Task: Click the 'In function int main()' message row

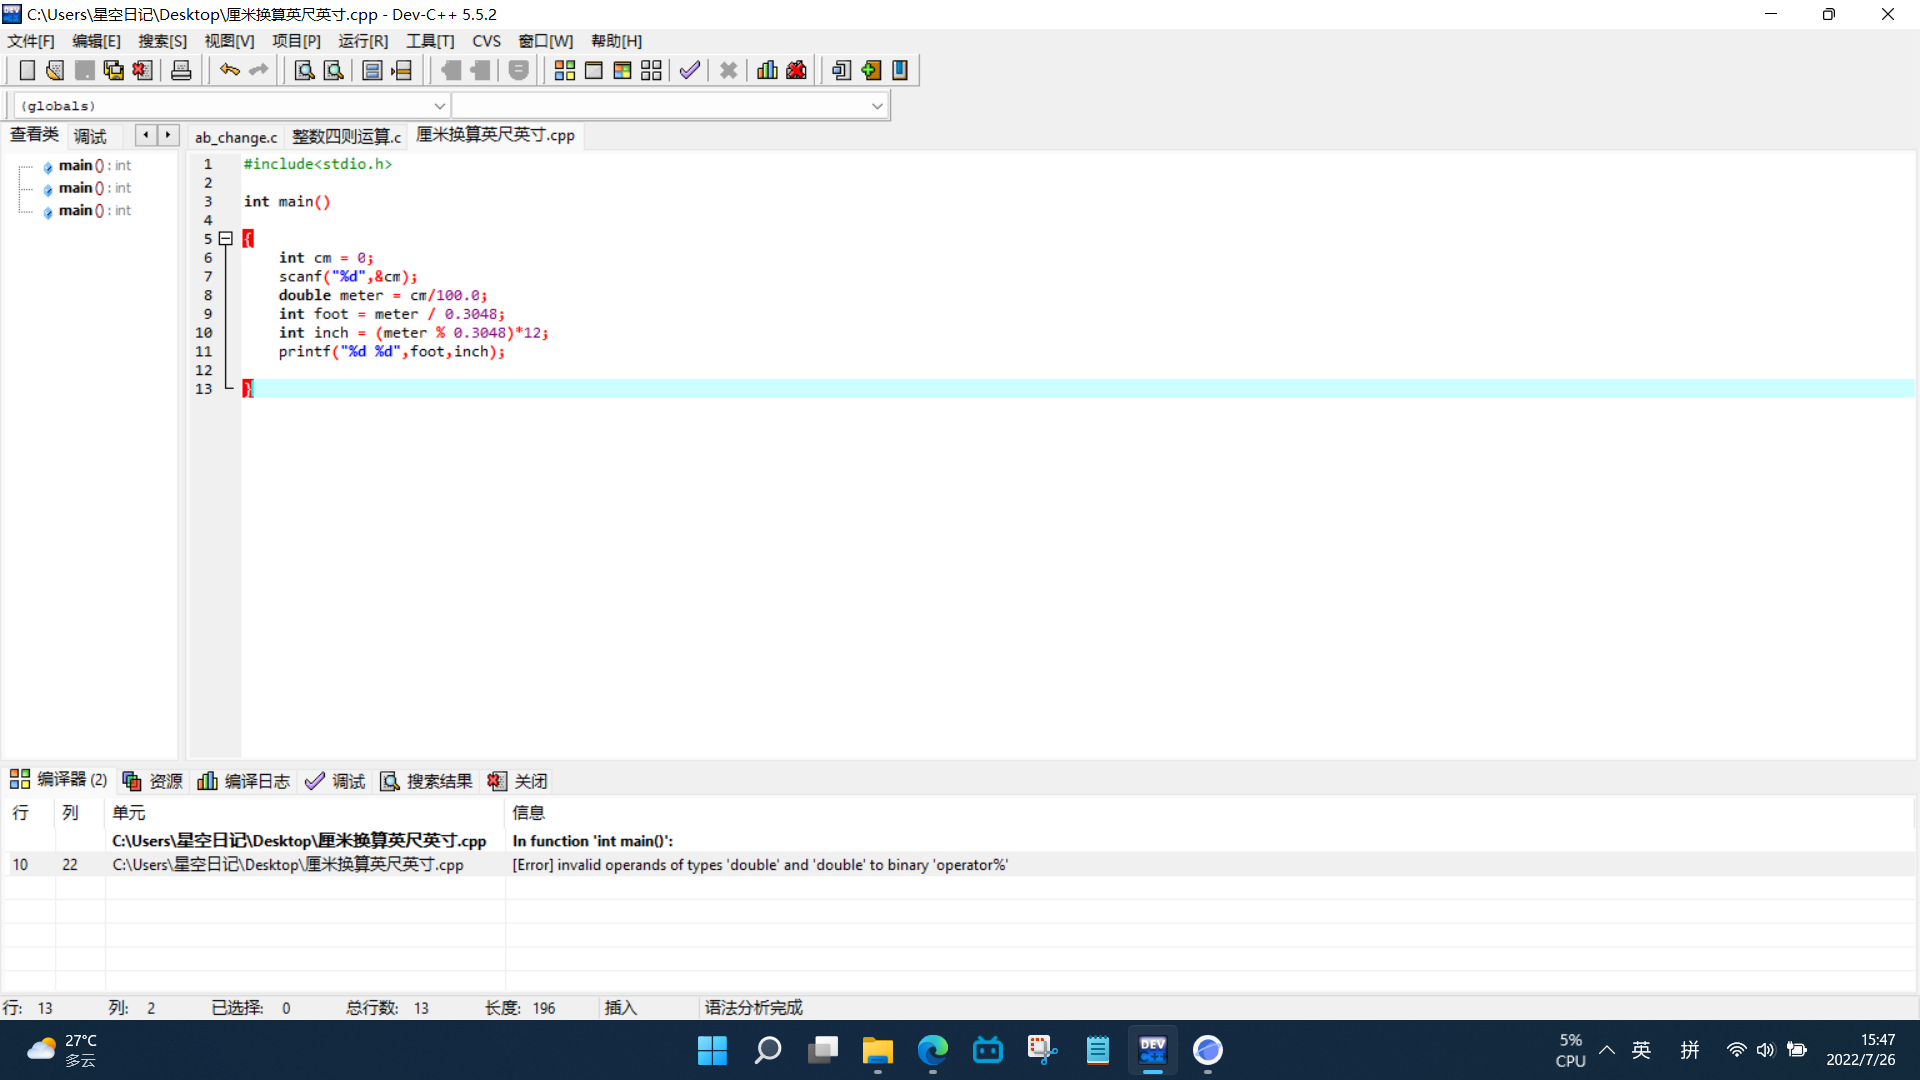Action: 960,841
